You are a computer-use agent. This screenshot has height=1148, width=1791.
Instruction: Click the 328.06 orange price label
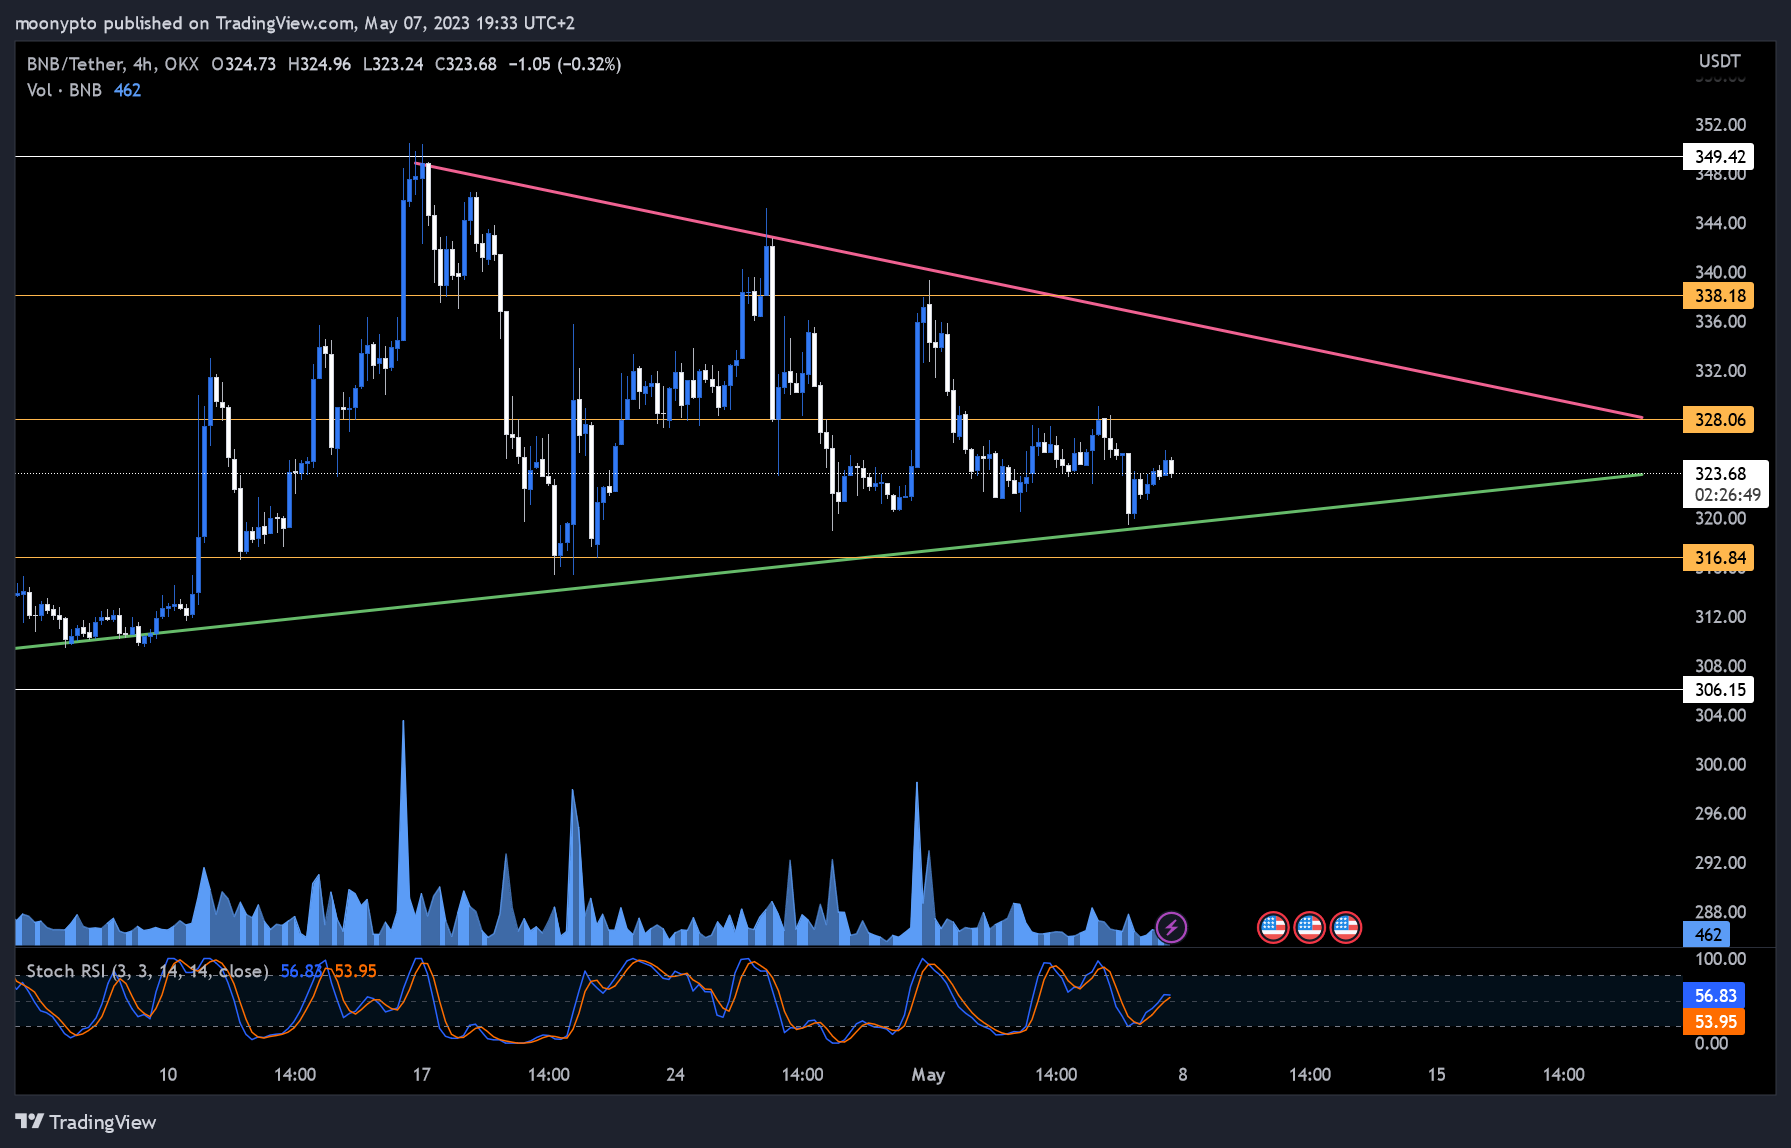1719,420
